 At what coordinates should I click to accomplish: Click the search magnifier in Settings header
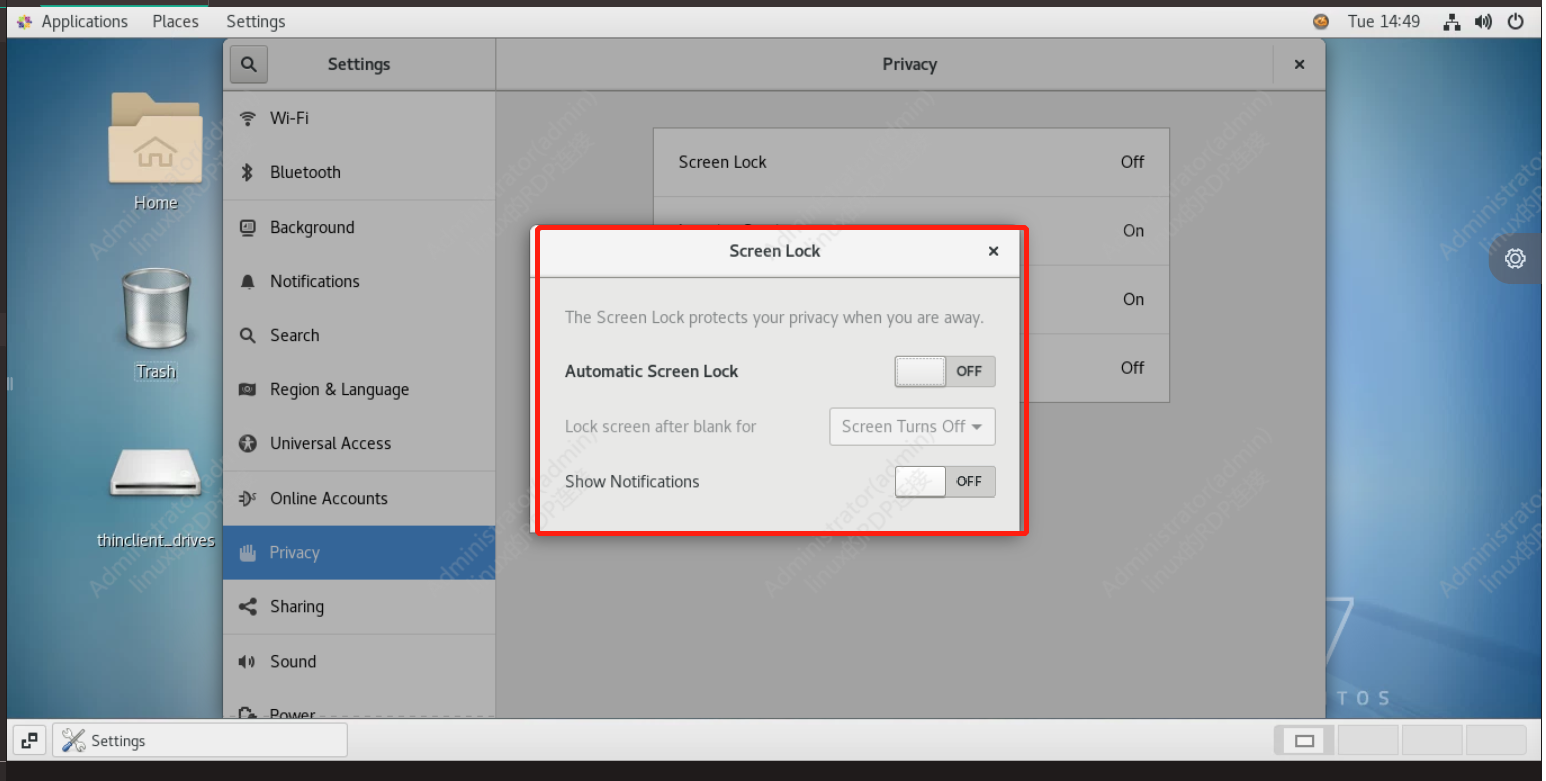(248, 63)
